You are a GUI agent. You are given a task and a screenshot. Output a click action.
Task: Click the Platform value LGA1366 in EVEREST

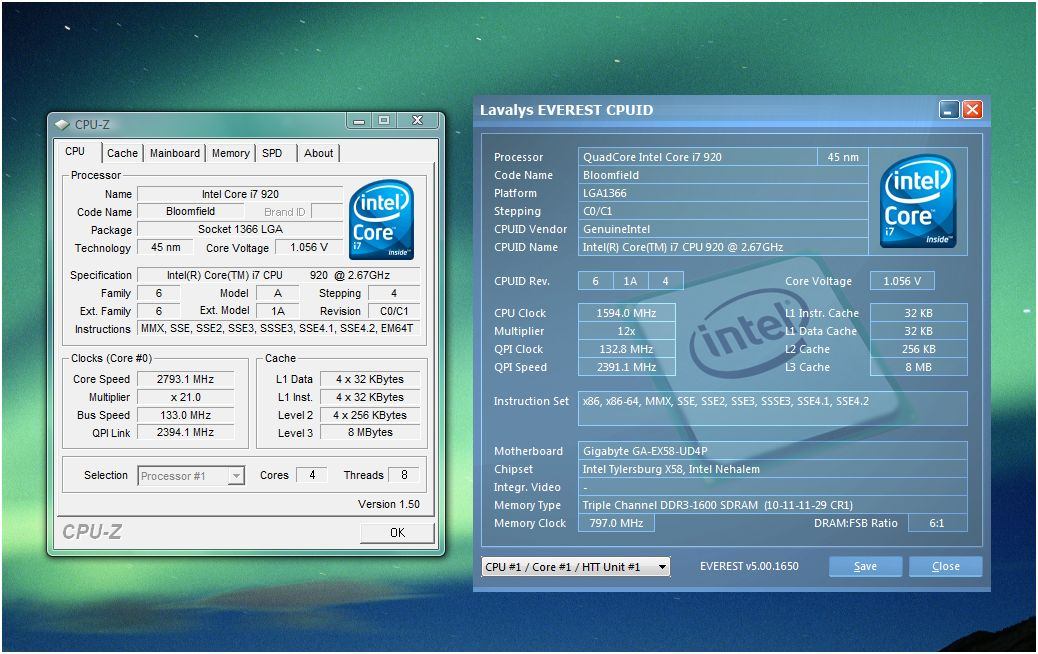click(722, 193)
